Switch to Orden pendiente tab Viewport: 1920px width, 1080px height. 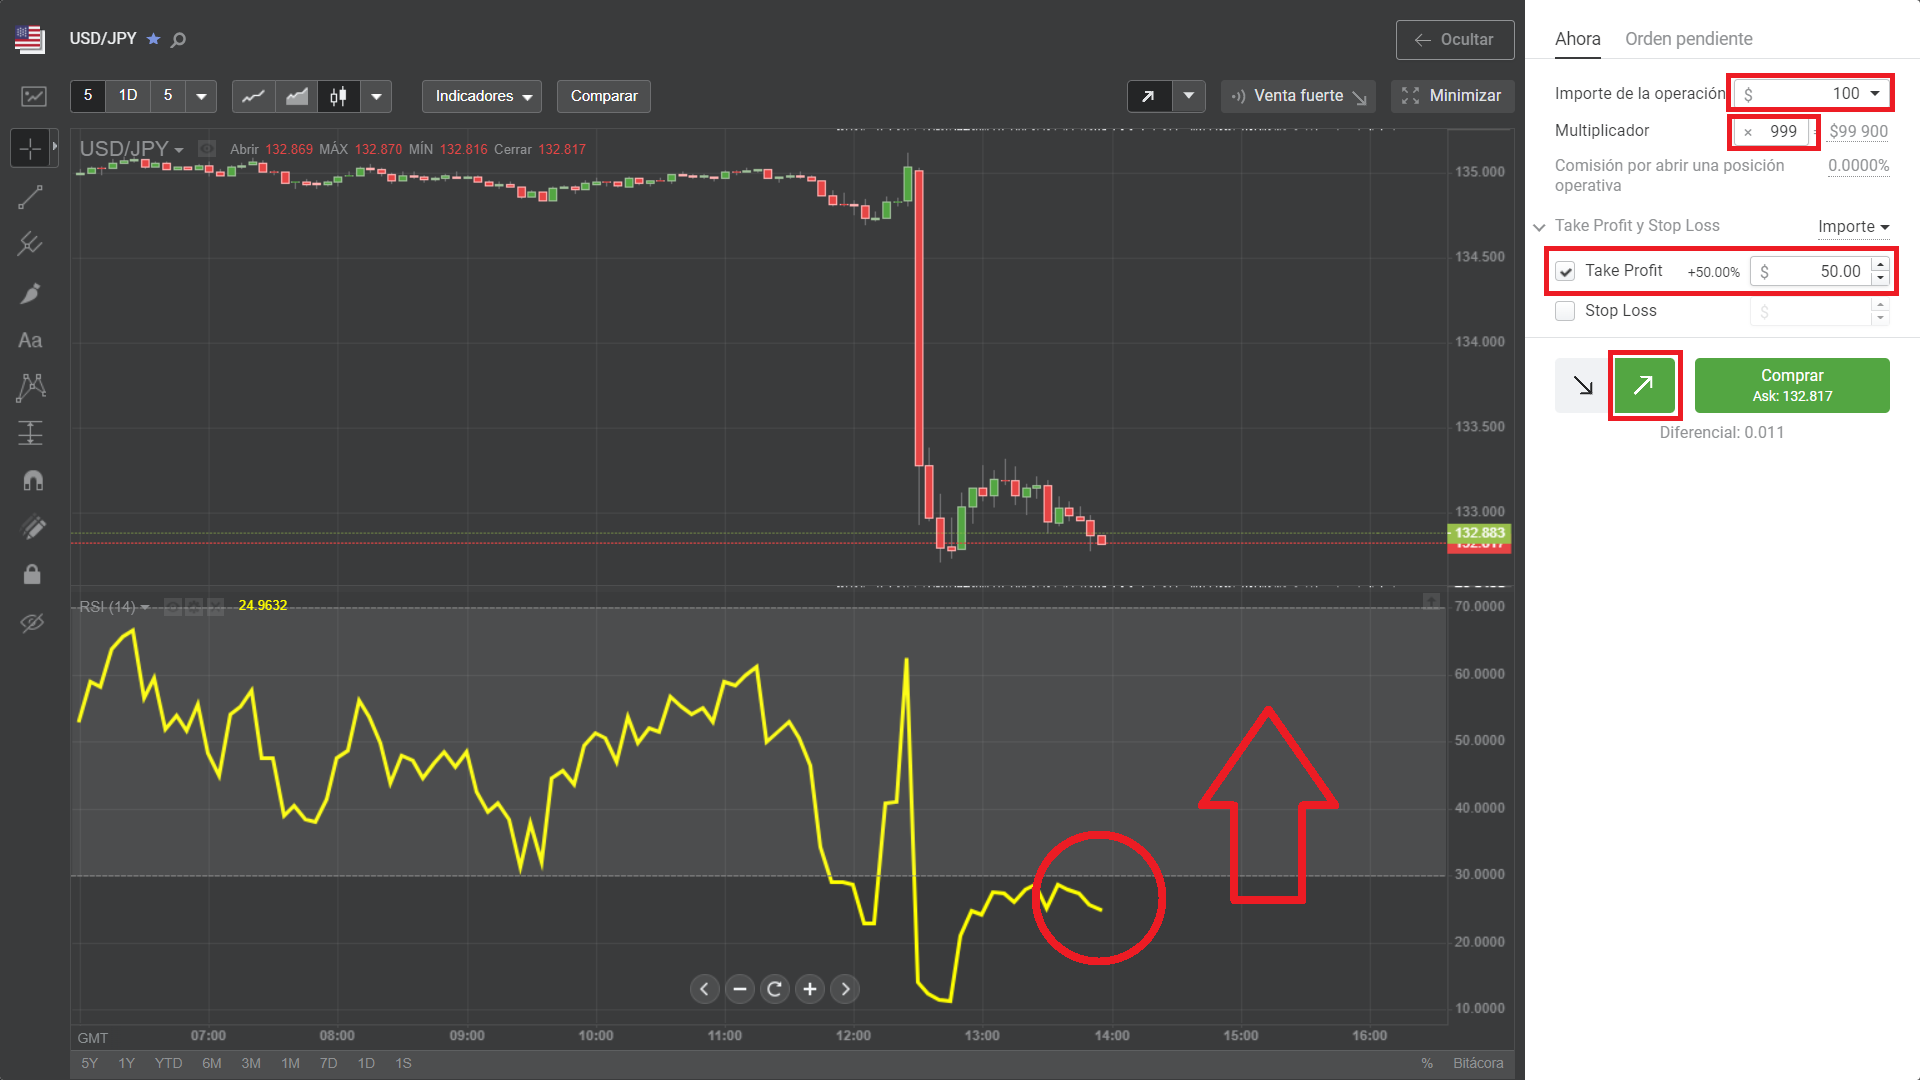[x=1688, y=39]
